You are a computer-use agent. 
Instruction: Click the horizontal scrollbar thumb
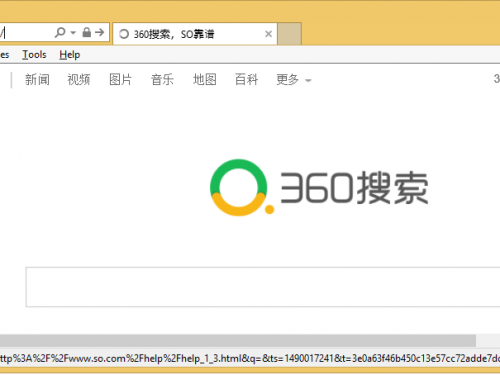click(x=238, y=341)
